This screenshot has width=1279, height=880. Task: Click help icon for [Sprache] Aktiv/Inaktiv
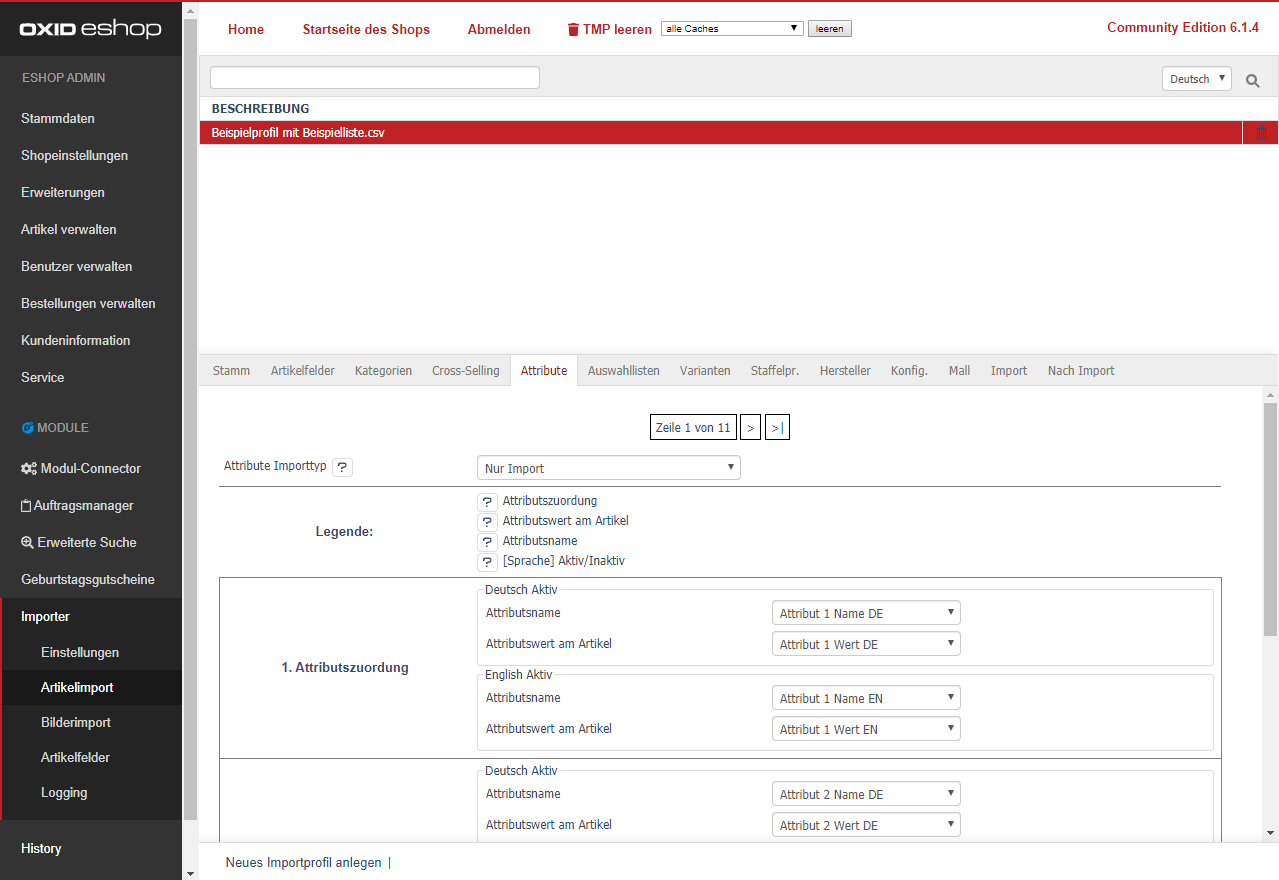tap(487, 562)
